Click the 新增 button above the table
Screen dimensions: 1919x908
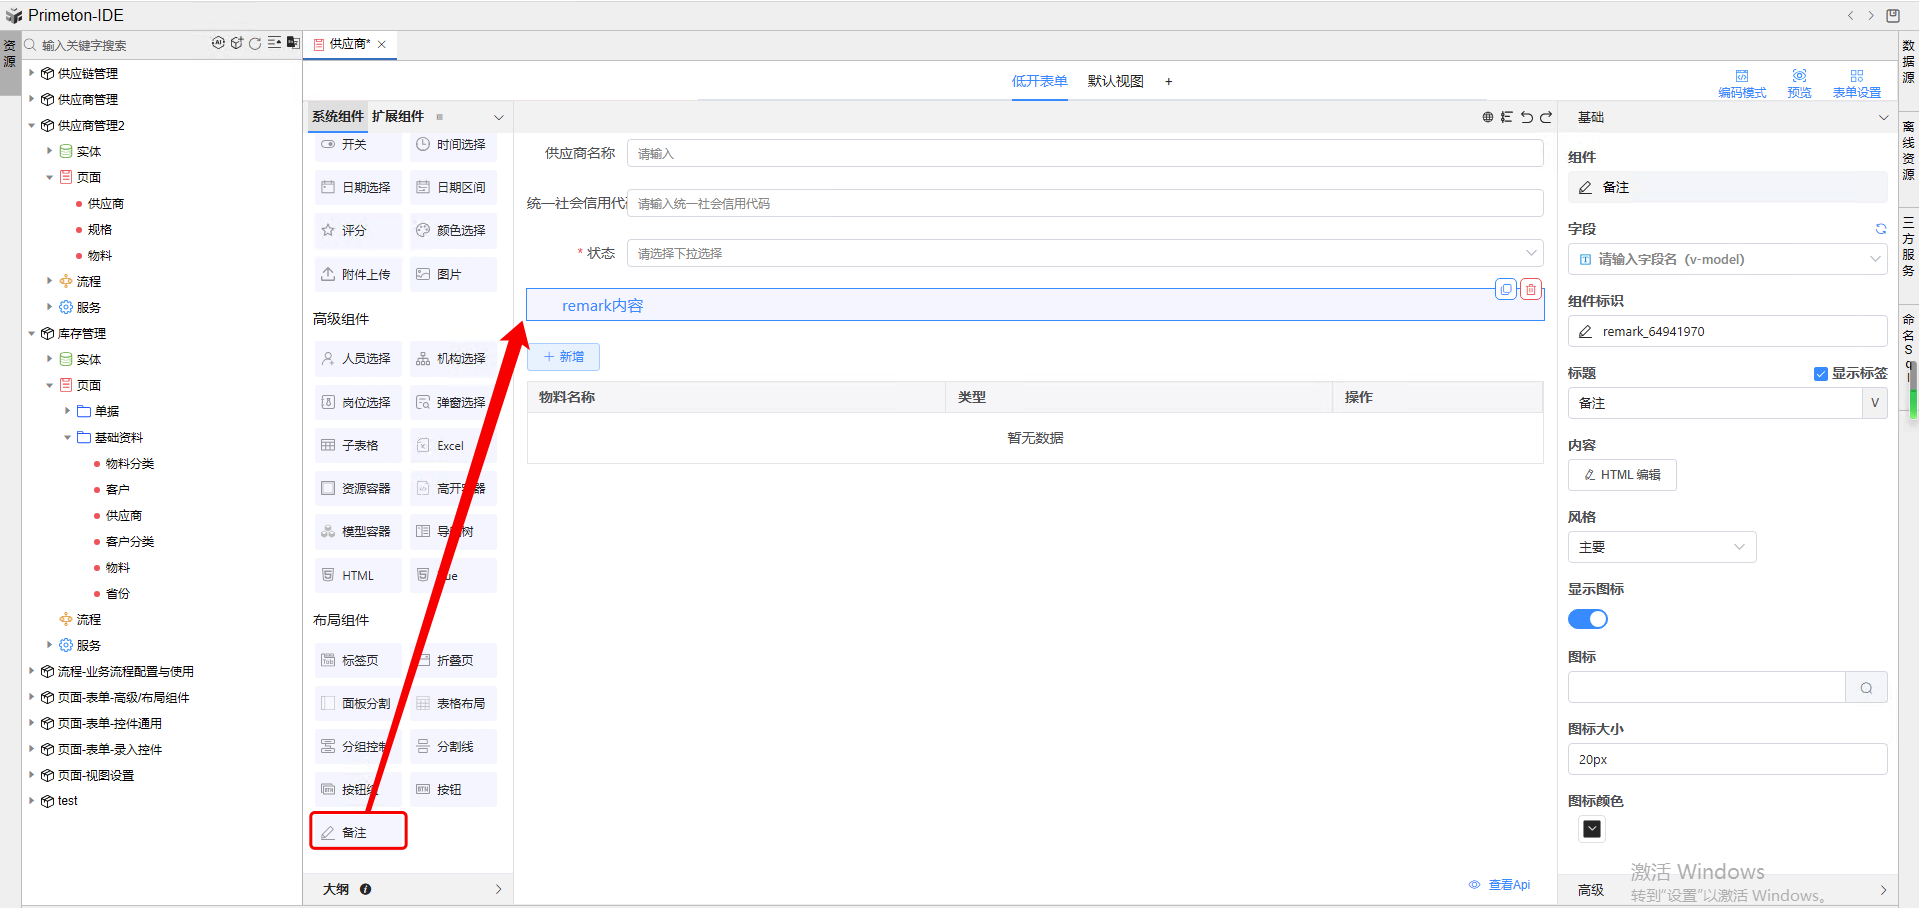[x=563, y=356]
